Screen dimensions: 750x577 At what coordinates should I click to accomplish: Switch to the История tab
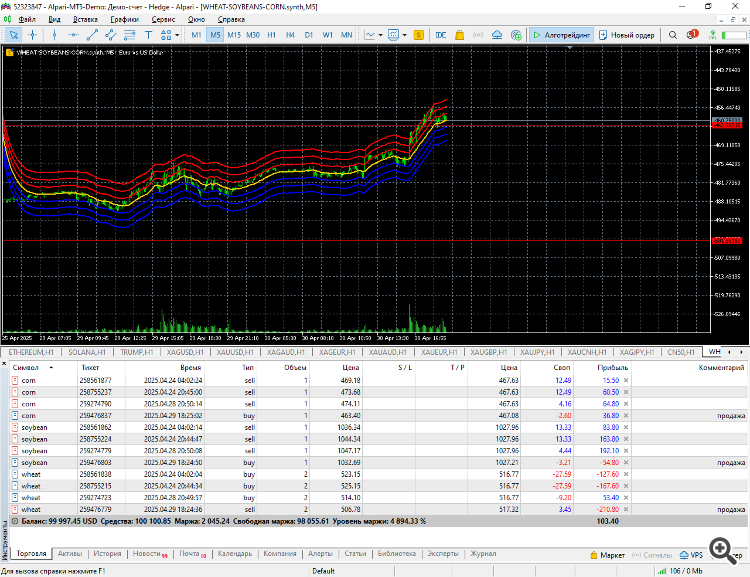(x=108, y=553)
